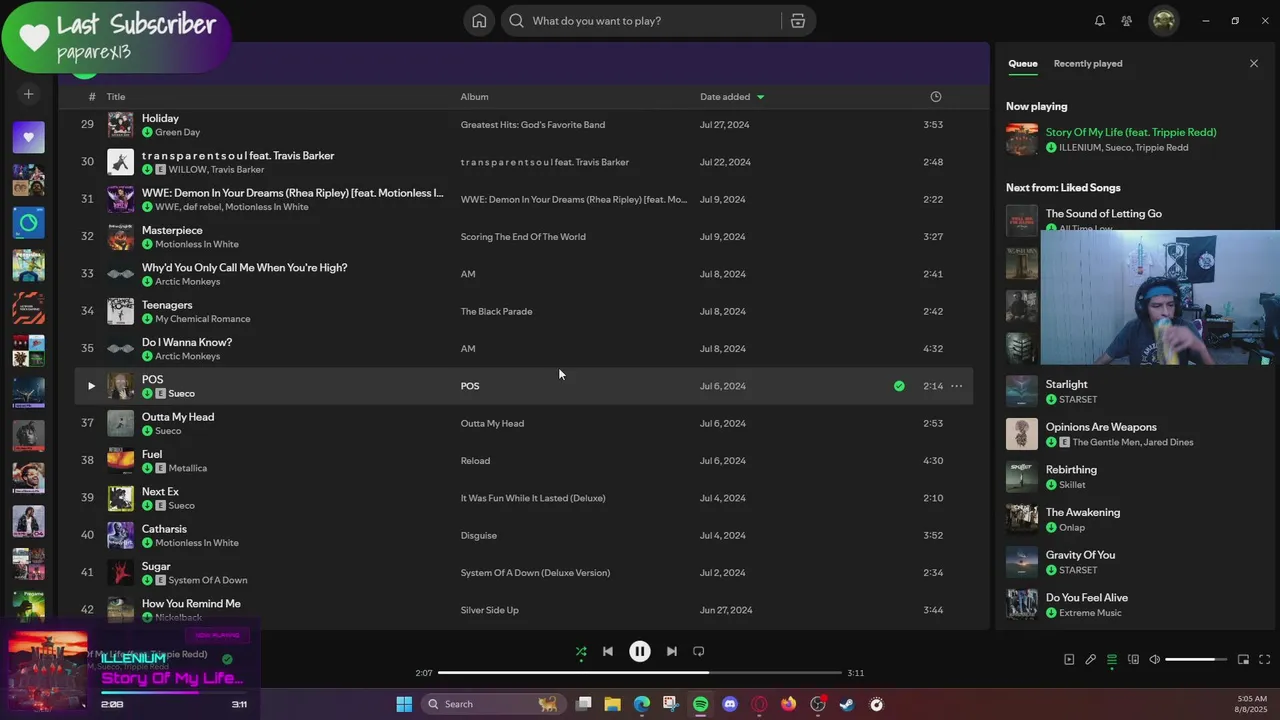Open the mini player

[1243, 660]
